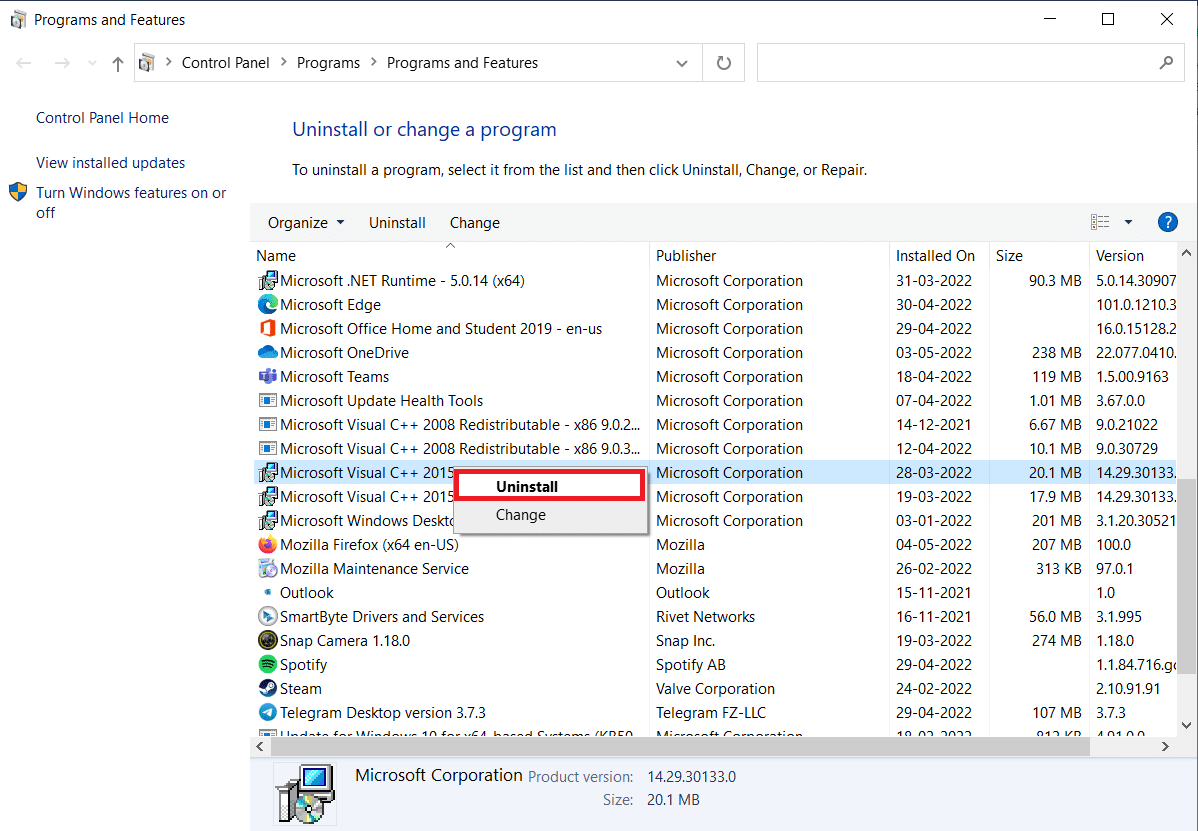The height and width of the screenshot is (831, 1198).
Task: Click the Mozilla Maintenance Service icon
Action: pyautogui.click(x=267, y=569)
